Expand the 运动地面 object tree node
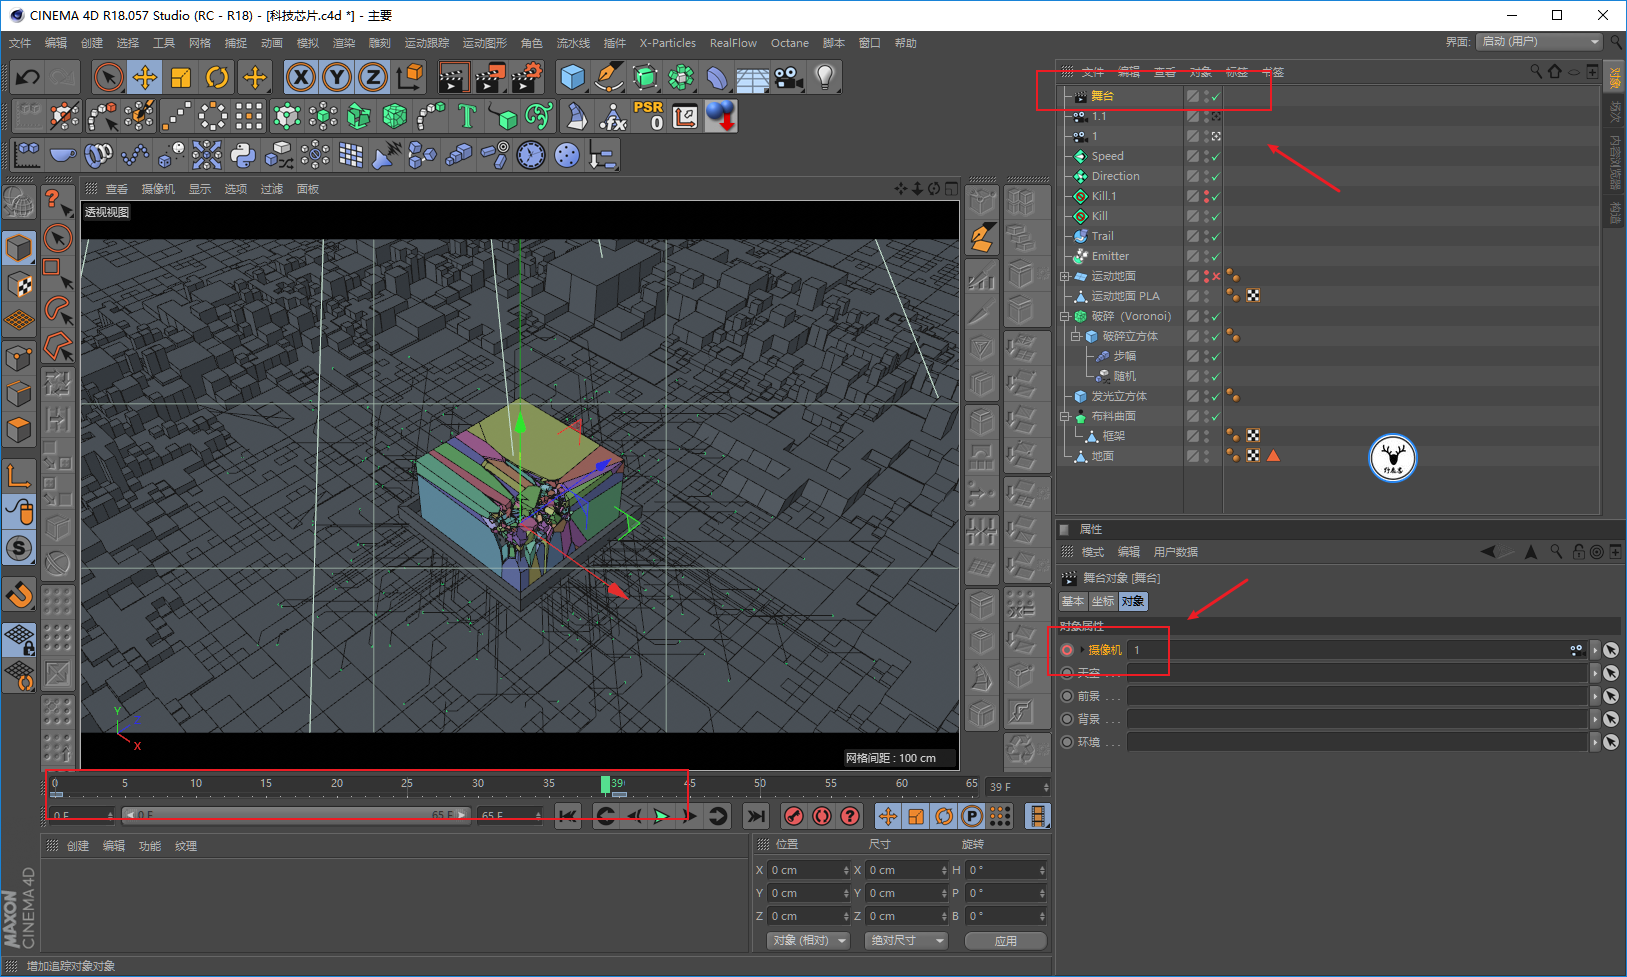The width and height of the screenshot is (1627, 977). click(1066, 276)
